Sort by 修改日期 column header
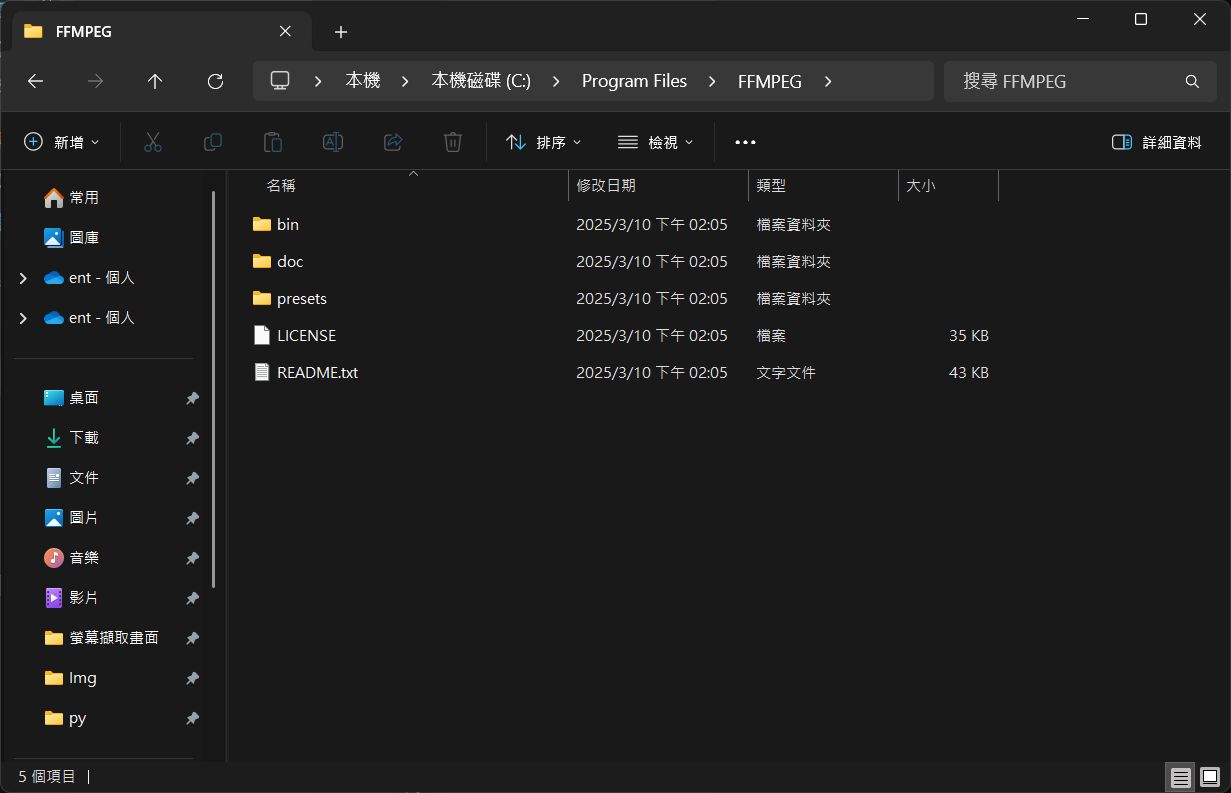The image size is (1231, 793). click(606, 186)
